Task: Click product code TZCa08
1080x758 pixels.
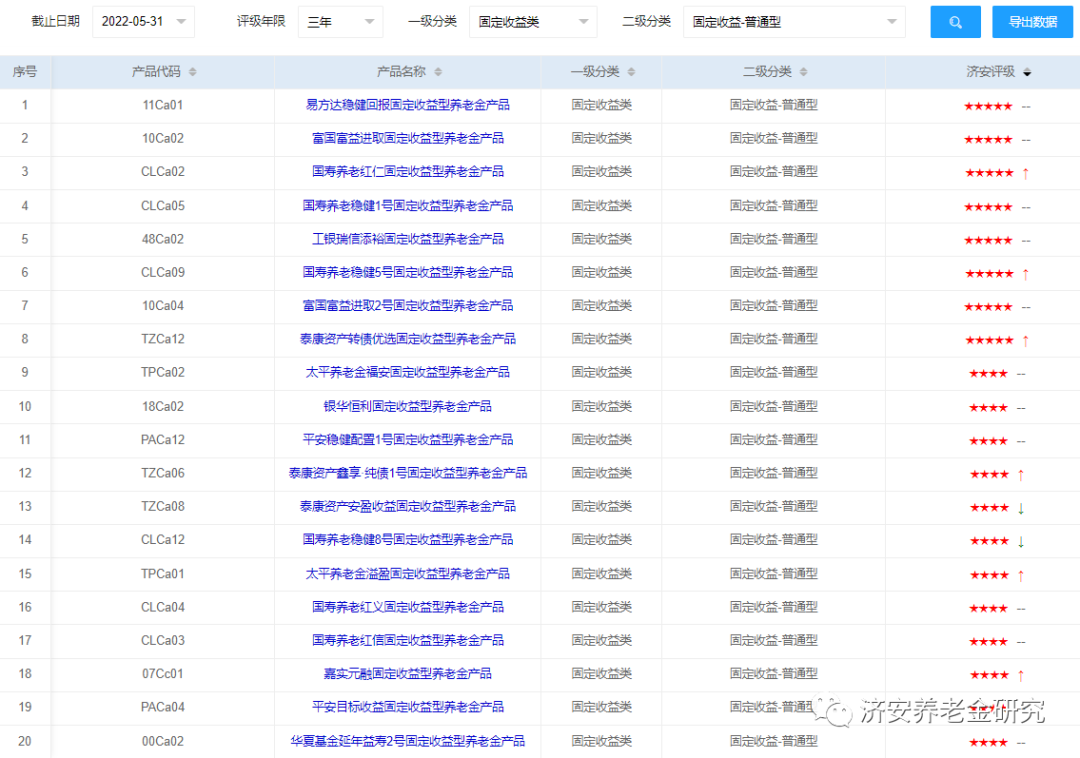Action: tap(163, 506)
